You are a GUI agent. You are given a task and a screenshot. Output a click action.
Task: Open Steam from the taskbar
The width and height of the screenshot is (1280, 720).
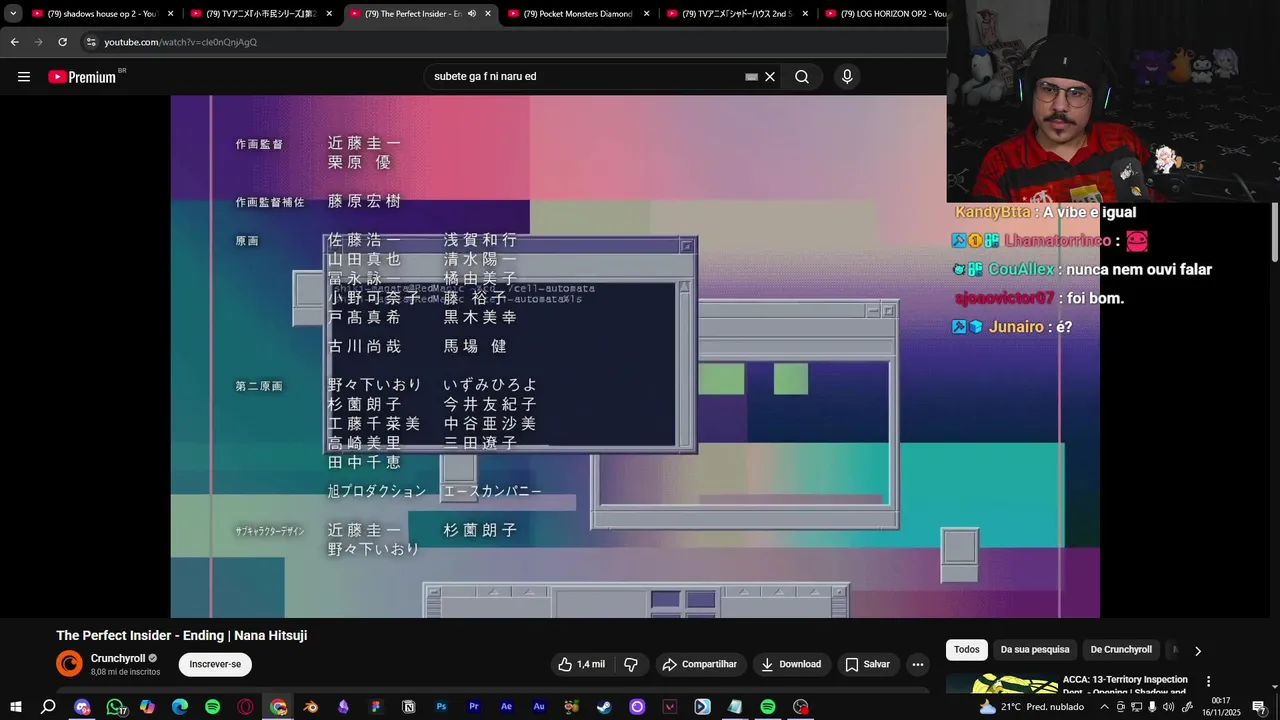[x=605, y=707]
